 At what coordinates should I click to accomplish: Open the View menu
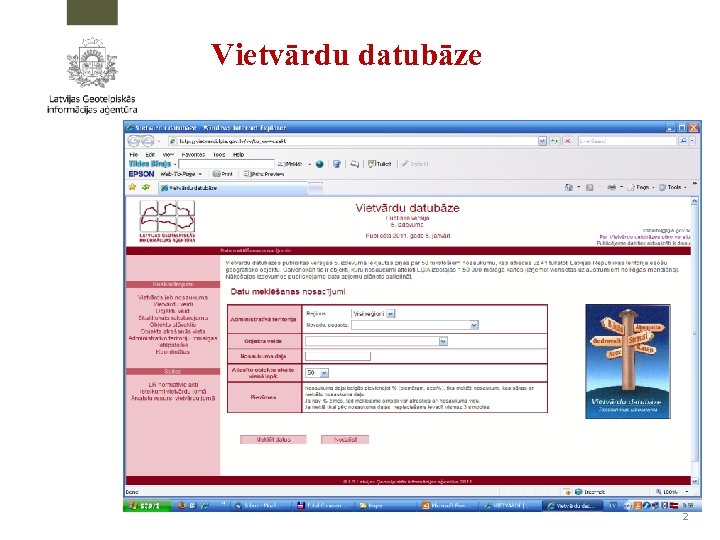click(168, 155)
